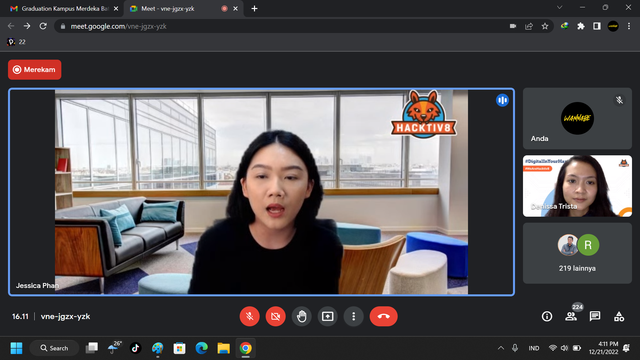Turn on the camera in Meet
Viewport: 640px width, 360px height.
pos(276,316)
